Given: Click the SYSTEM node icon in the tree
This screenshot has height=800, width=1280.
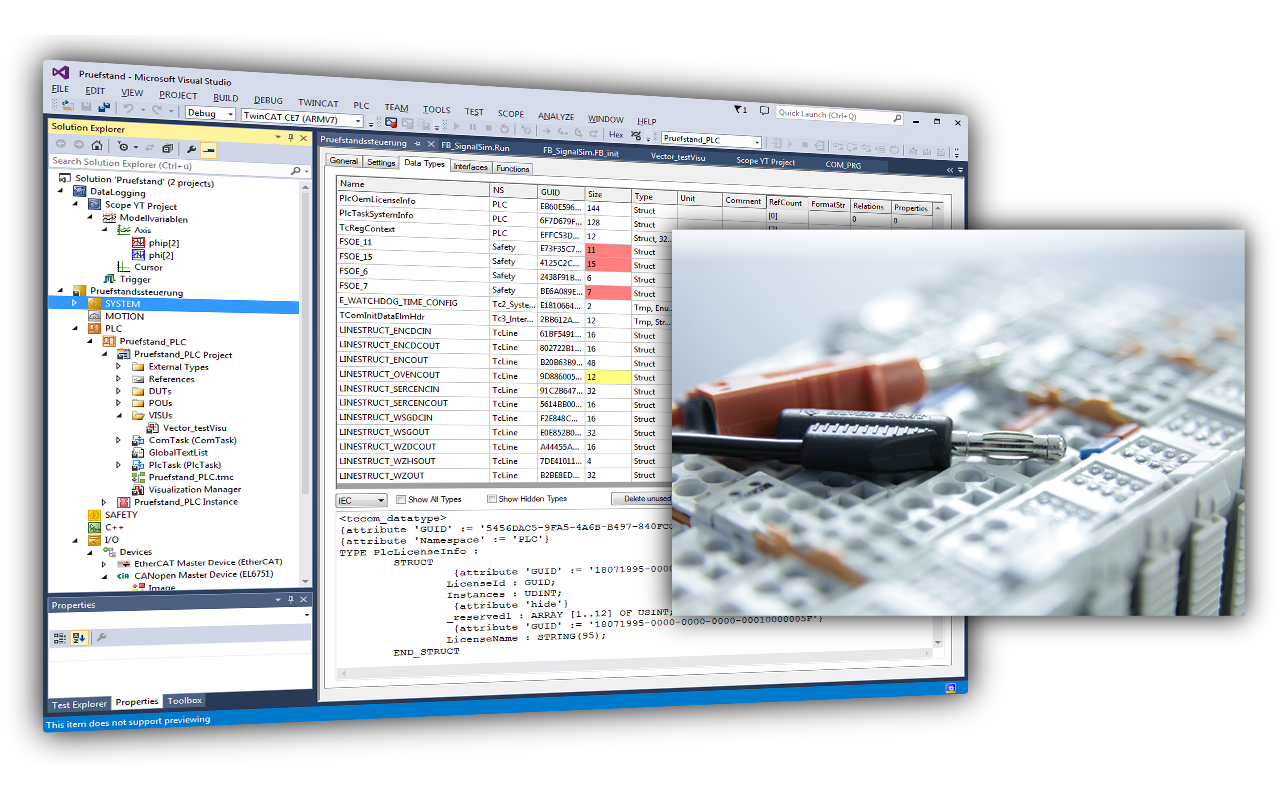Looking at the screenshot, I should (x=94, y=304).
